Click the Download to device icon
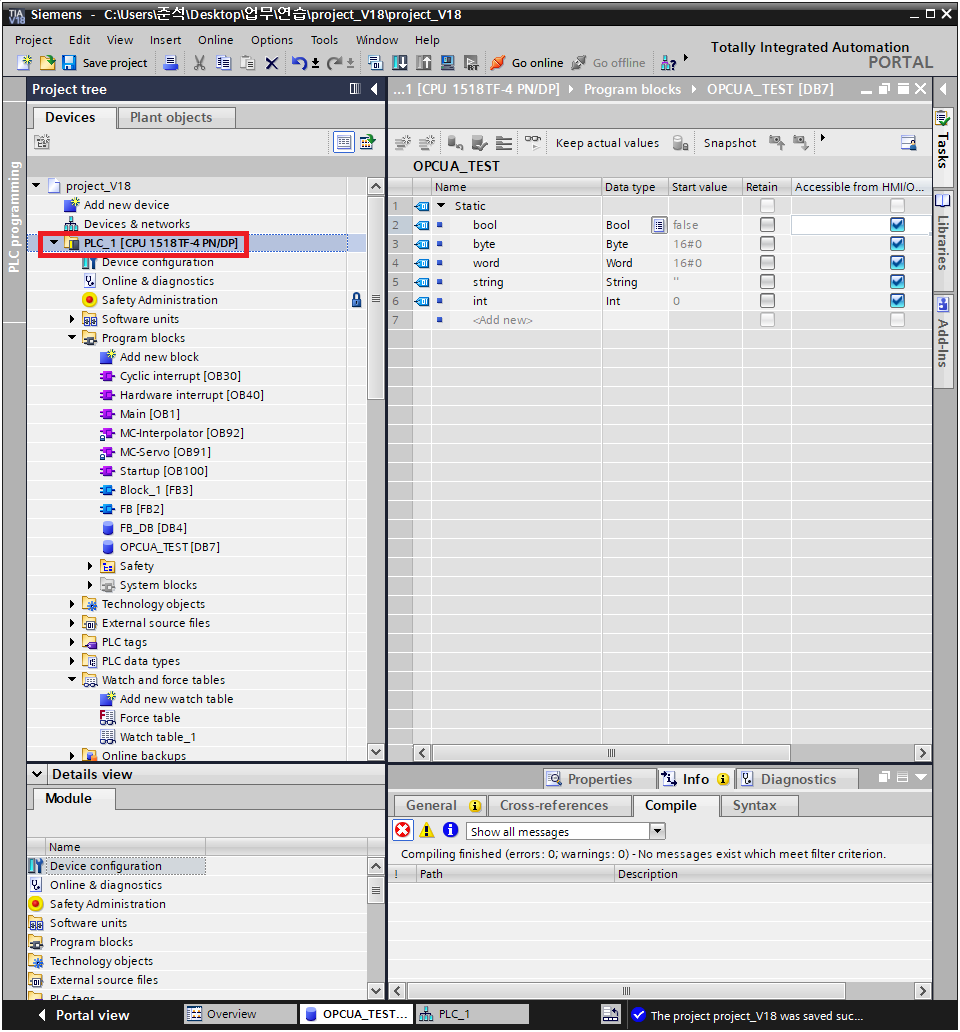960x1032 pixels. click(x=399, y=63)
